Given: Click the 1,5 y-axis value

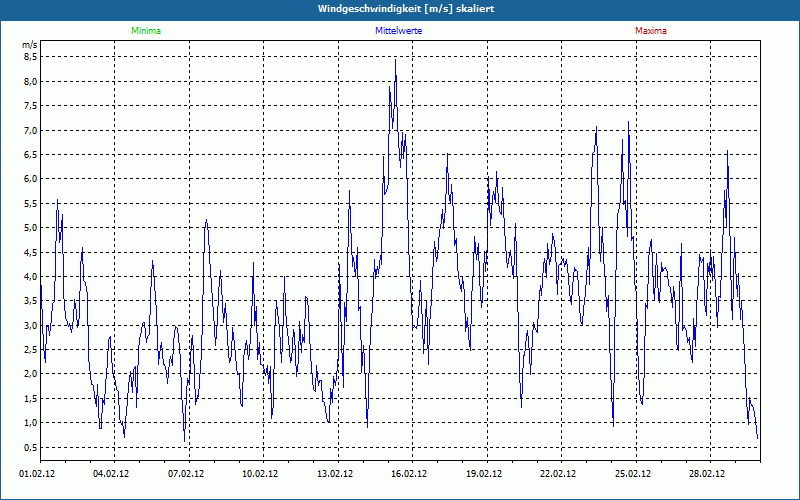Looking at the screenshot, I should pos(31,398).
